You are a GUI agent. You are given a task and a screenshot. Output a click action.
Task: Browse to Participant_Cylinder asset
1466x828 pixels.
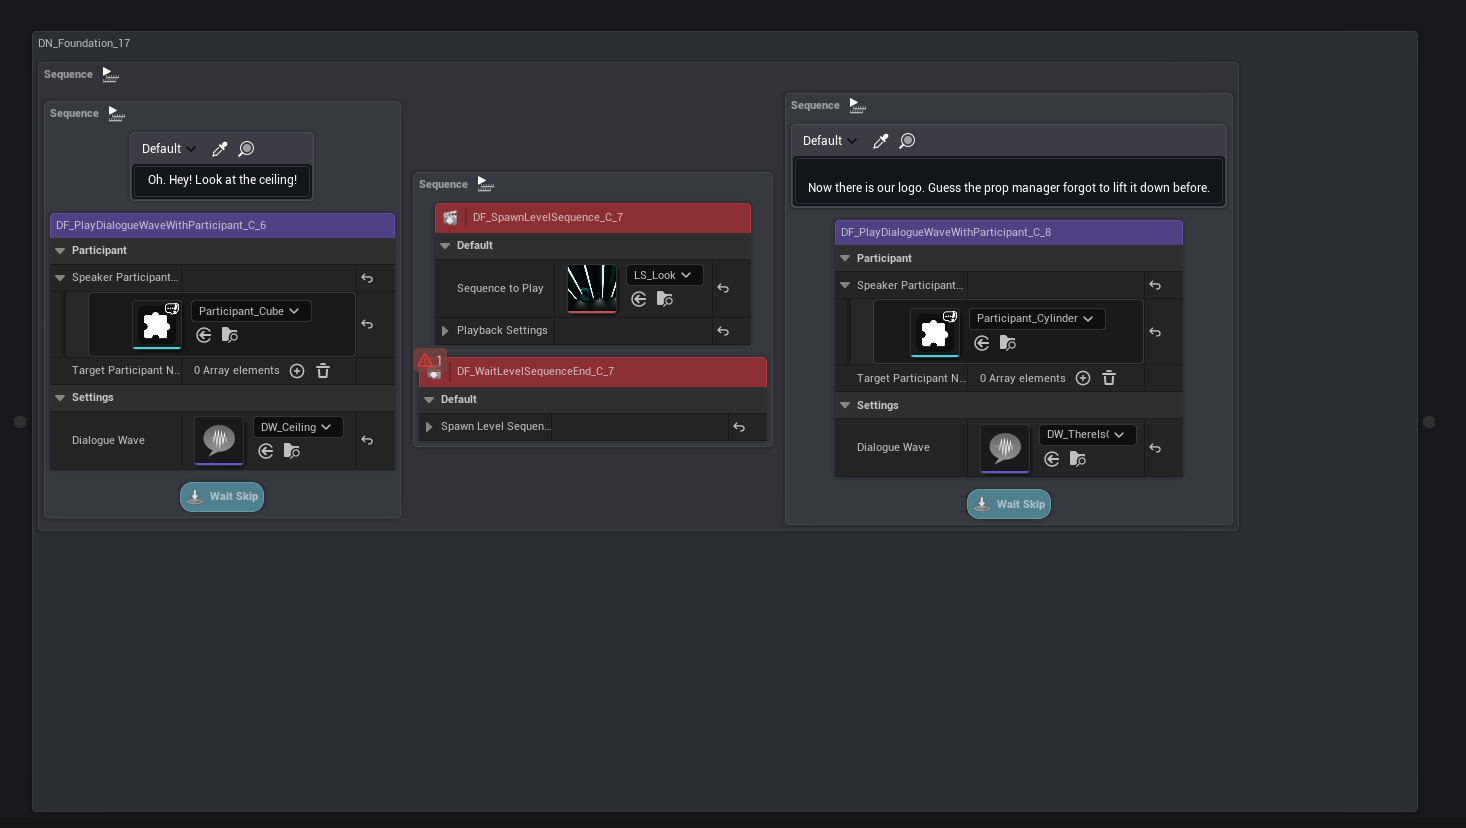point(1008,343)
